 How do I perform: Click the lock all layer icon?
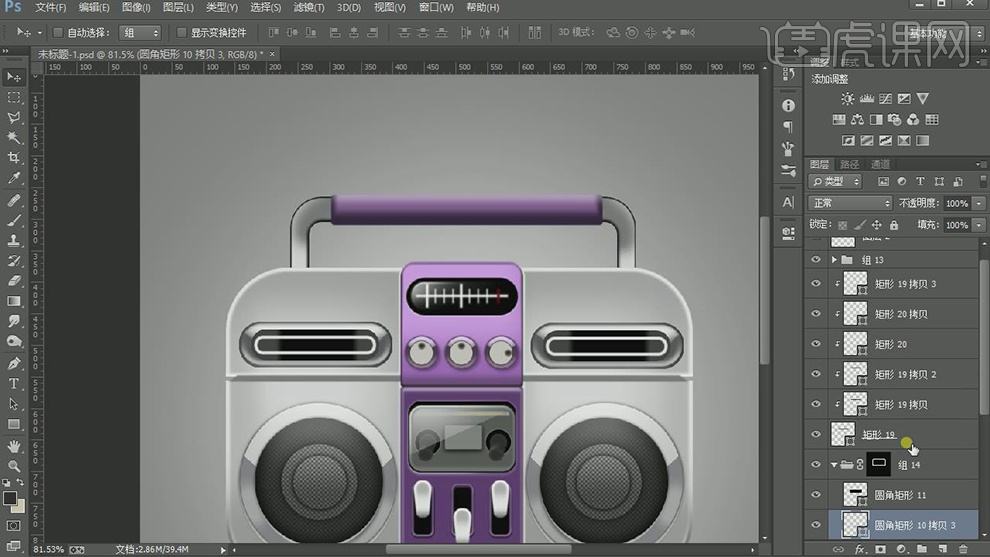tap(892, 226)
